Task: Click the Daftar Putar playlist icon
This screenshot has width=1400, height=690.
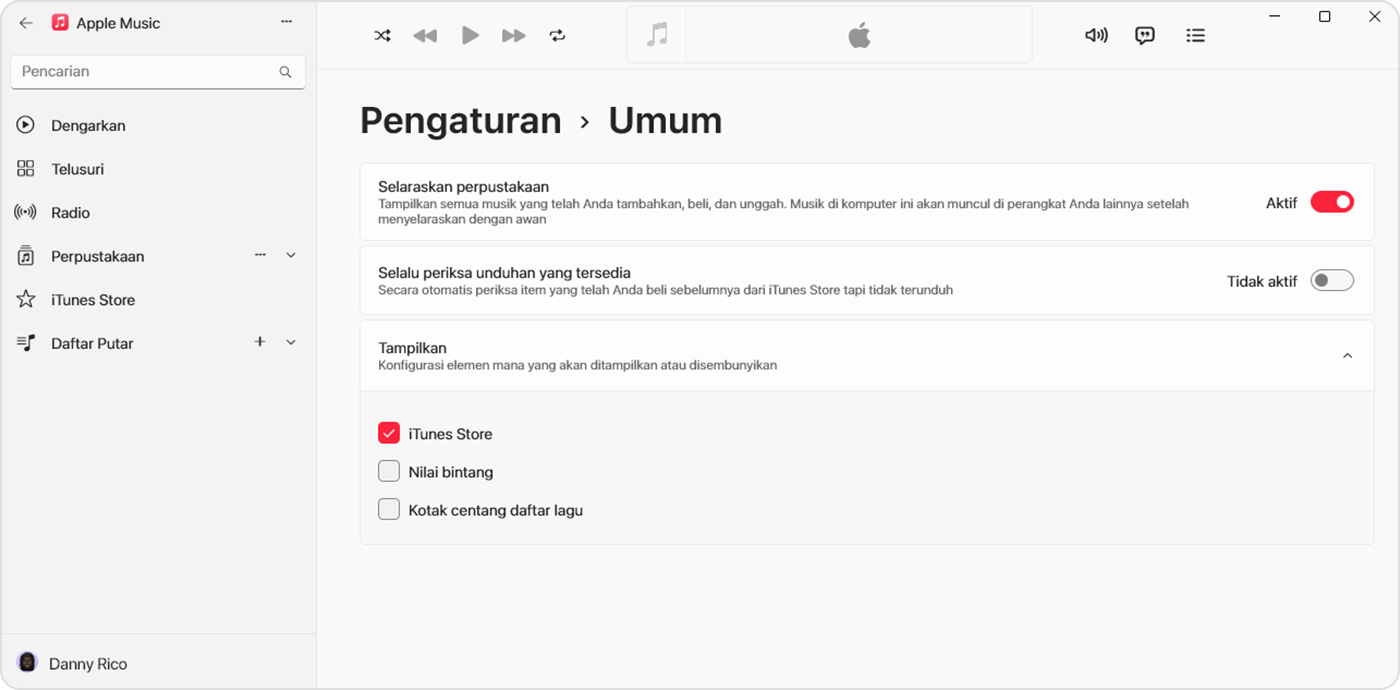Action: coord(26,343)
